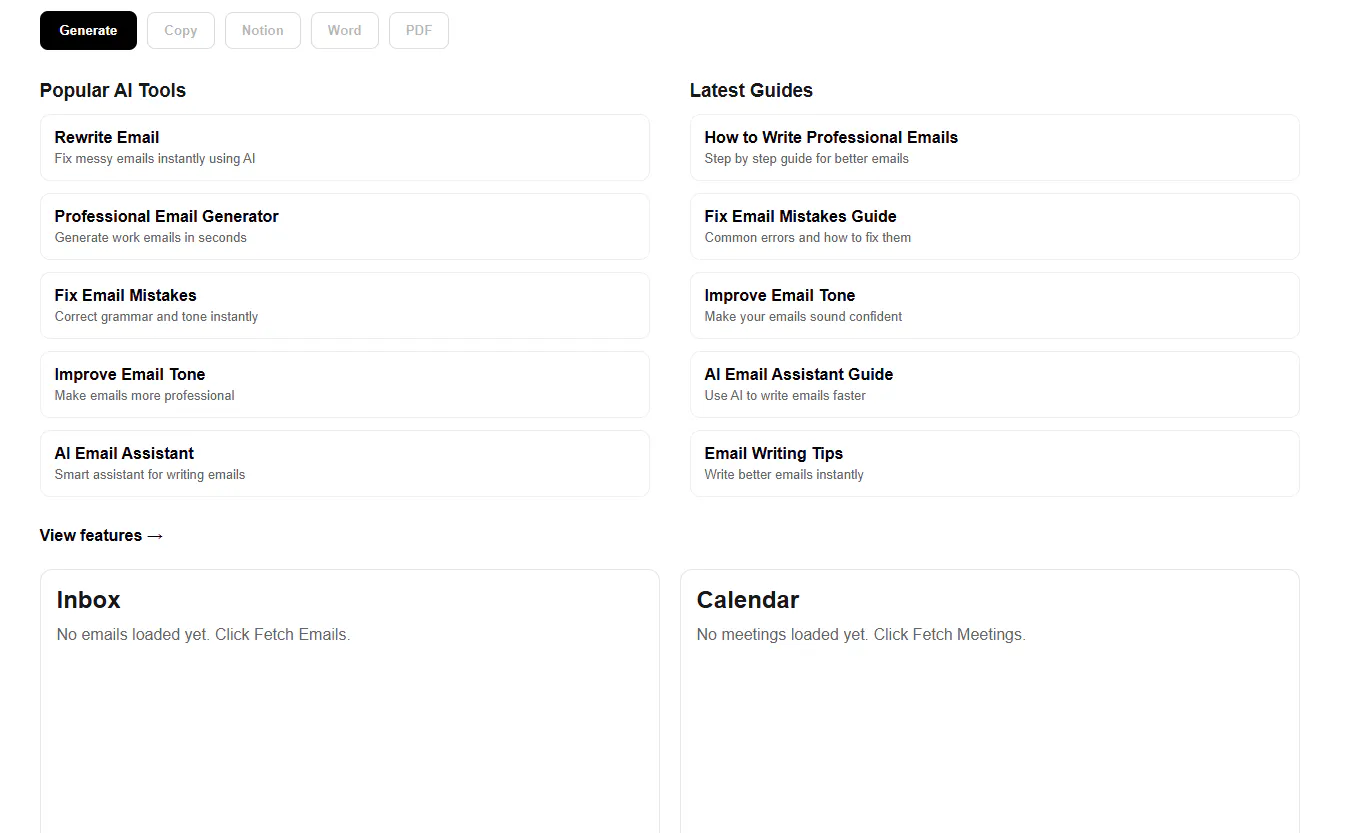The height and width of the screenshot is (833, 1360).
Task: Click 'Make your emails sound confident' text
Action: pyautogui.click(x=803, y=316)
